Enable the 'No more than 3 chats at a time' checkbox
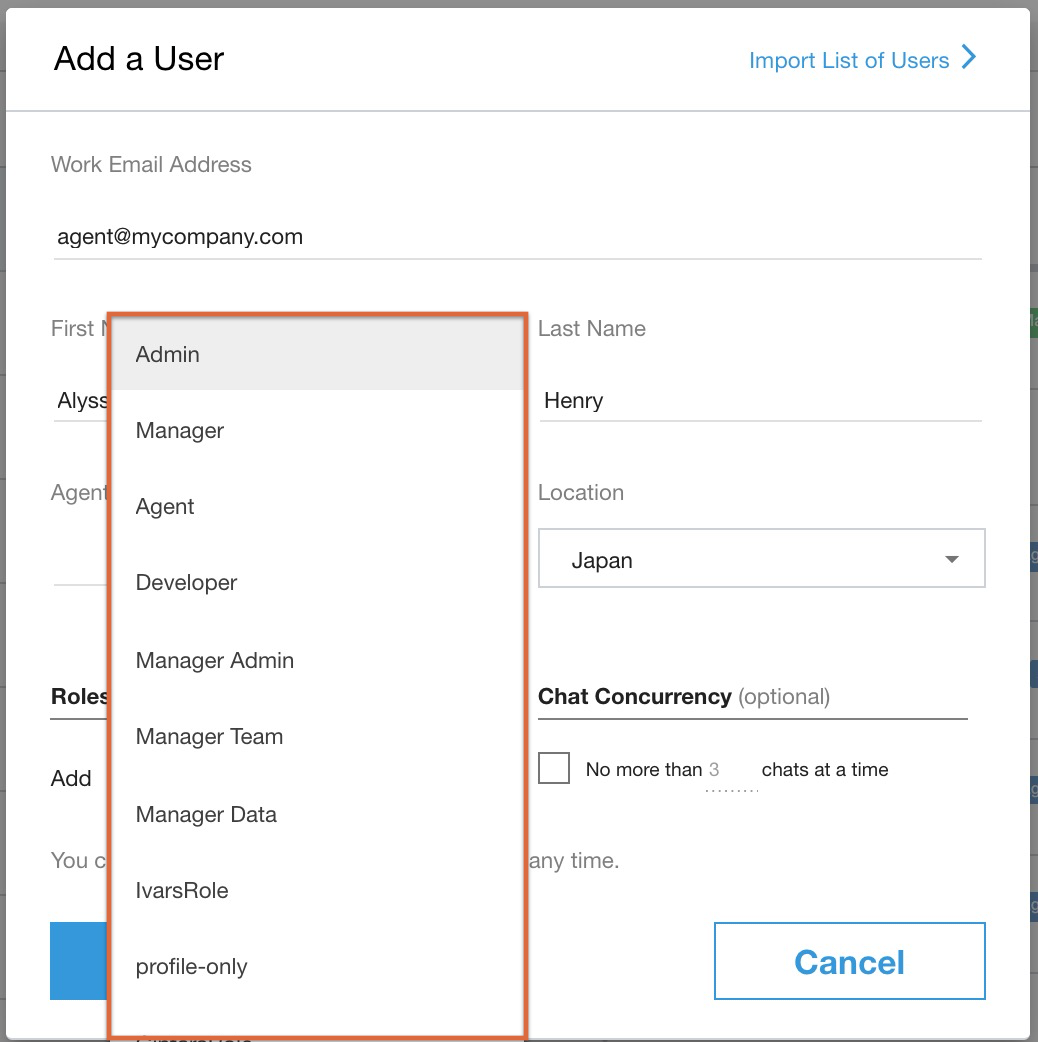The height and width of the screenshot is (1042, 1038). pos(554,767)
